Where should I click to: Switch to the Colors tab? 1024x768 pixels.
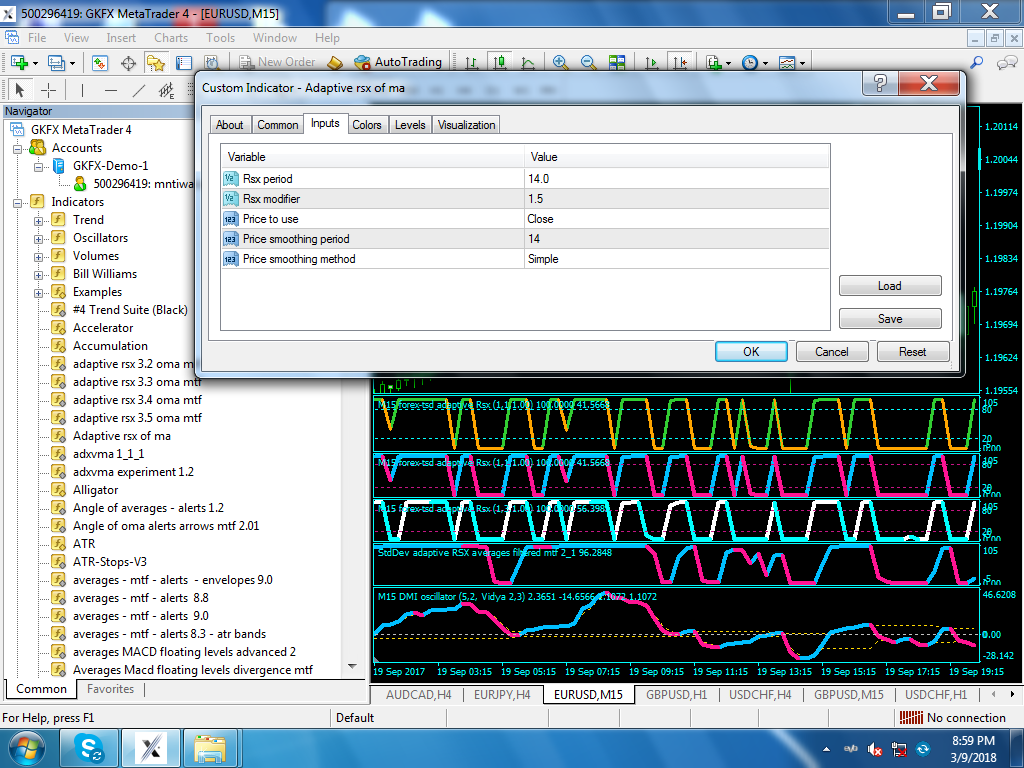(x=367, y=125)
